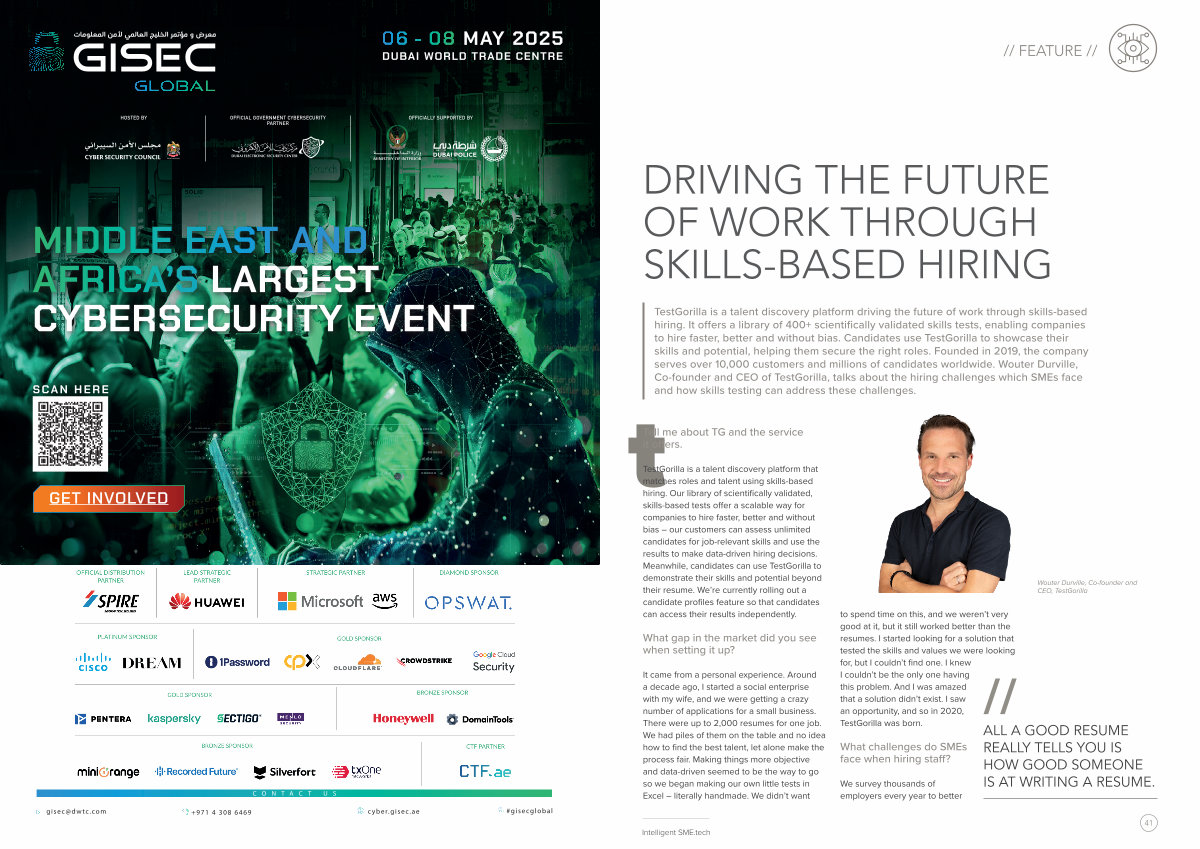Click the "06 - 08 MAY 2025" date
1200x849 pixels.
pyautogui.click(x=472, y=39)
